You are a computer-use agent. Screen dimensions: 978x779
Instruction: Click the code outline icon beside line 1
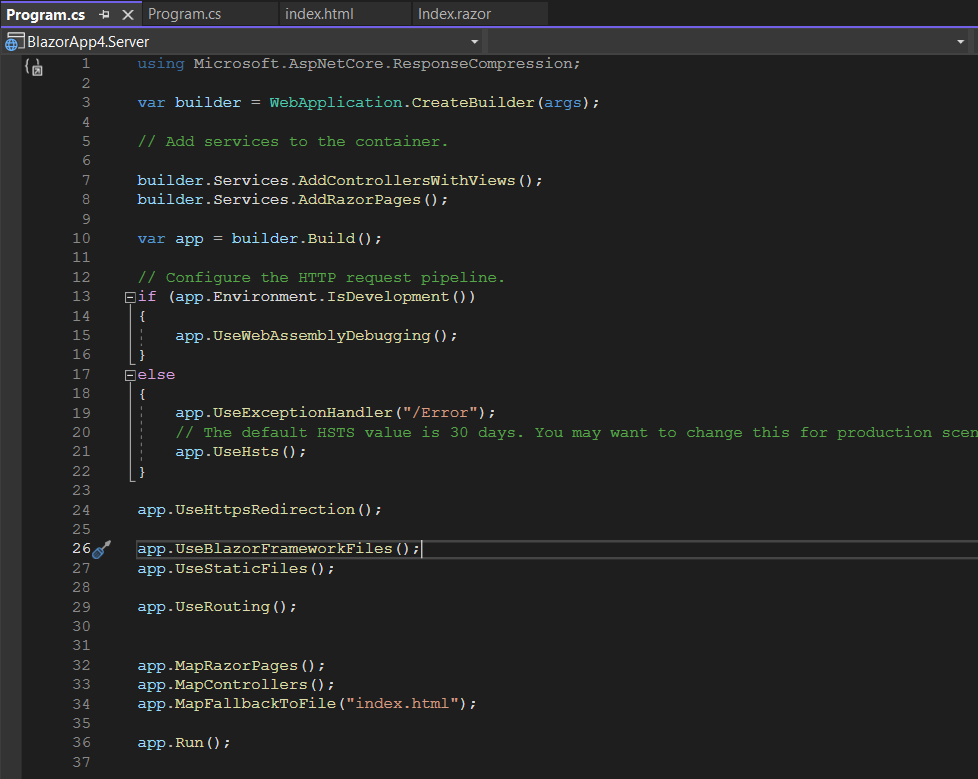coord(34,66)
